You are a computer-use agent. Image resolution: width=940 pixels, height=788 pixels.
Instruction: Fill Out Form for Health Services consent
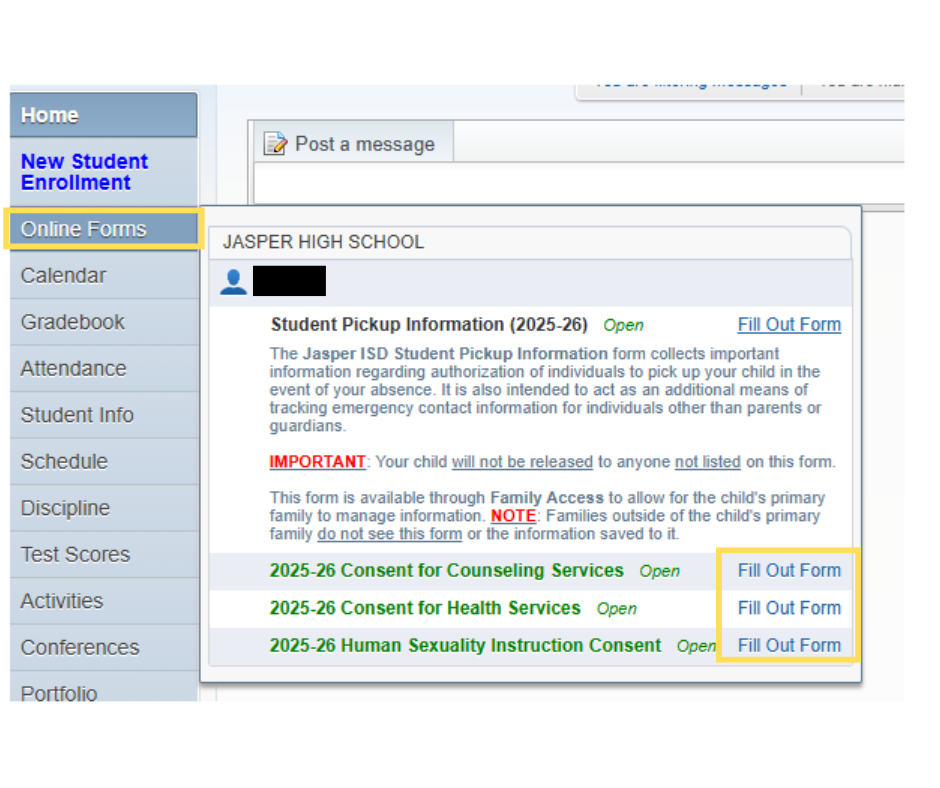pos(789,608)
